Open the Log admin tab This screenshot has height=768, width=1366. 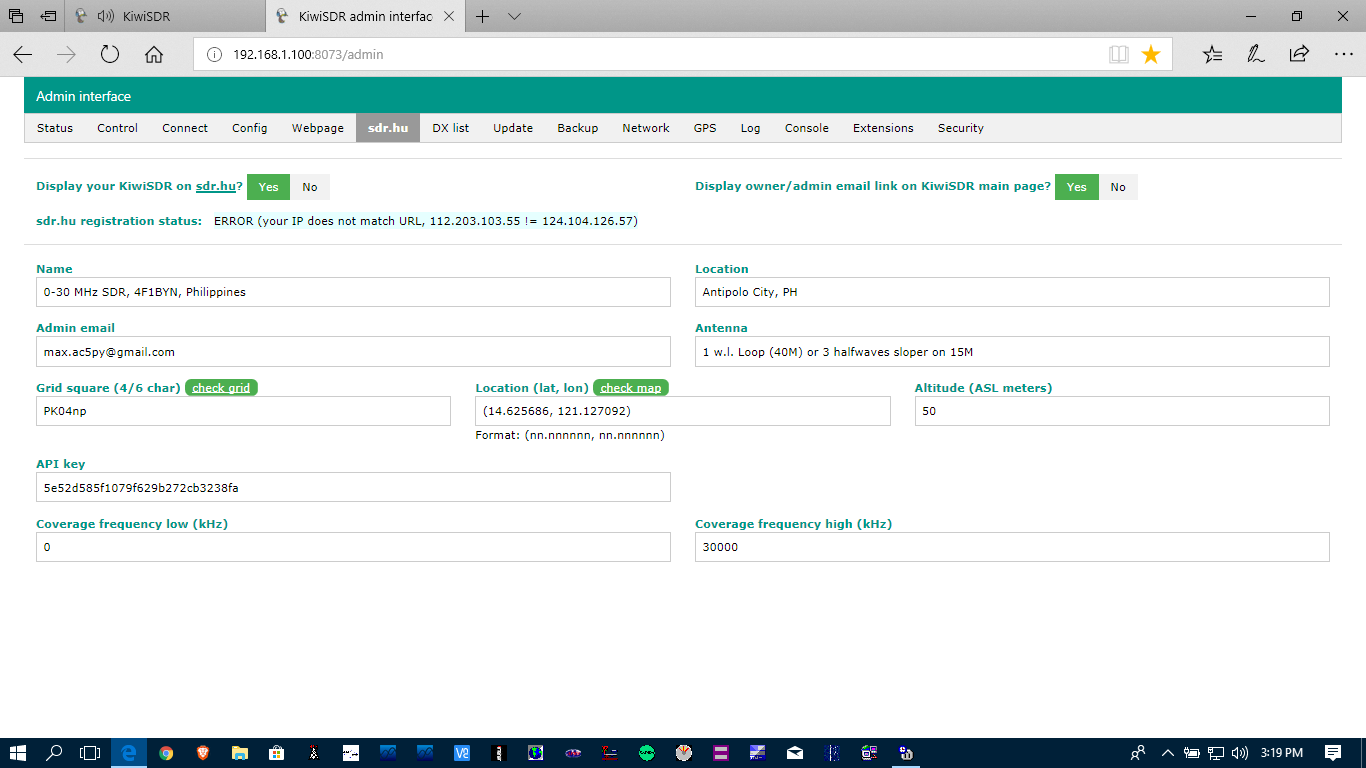coord(751,128)
